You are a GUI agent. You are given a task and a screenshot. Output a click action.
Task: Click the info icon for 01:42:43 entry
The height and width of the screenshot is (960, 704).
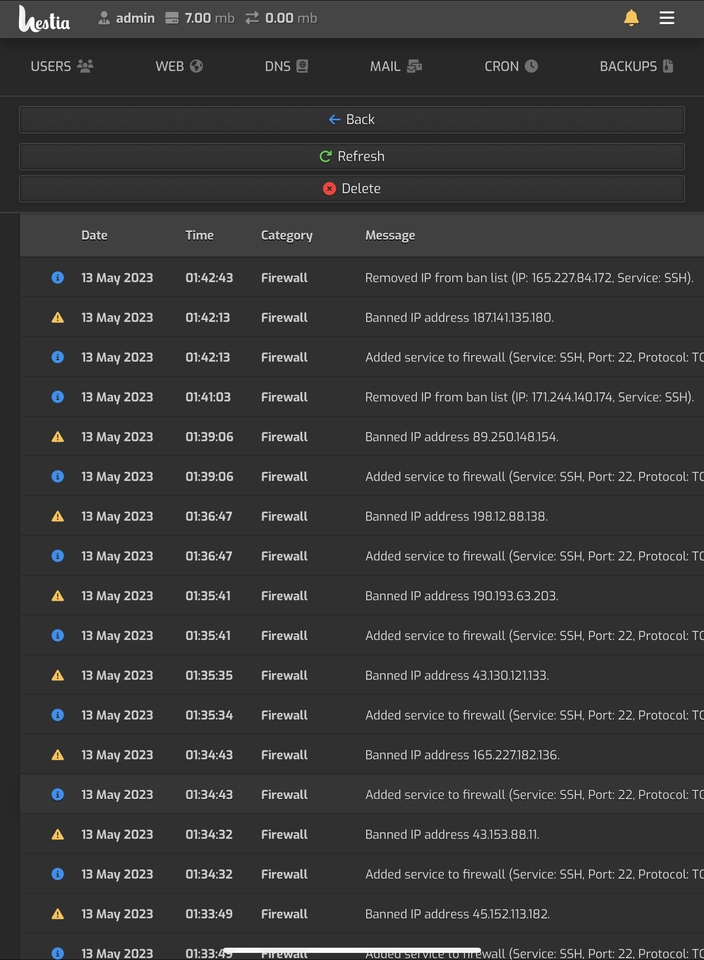58,277
